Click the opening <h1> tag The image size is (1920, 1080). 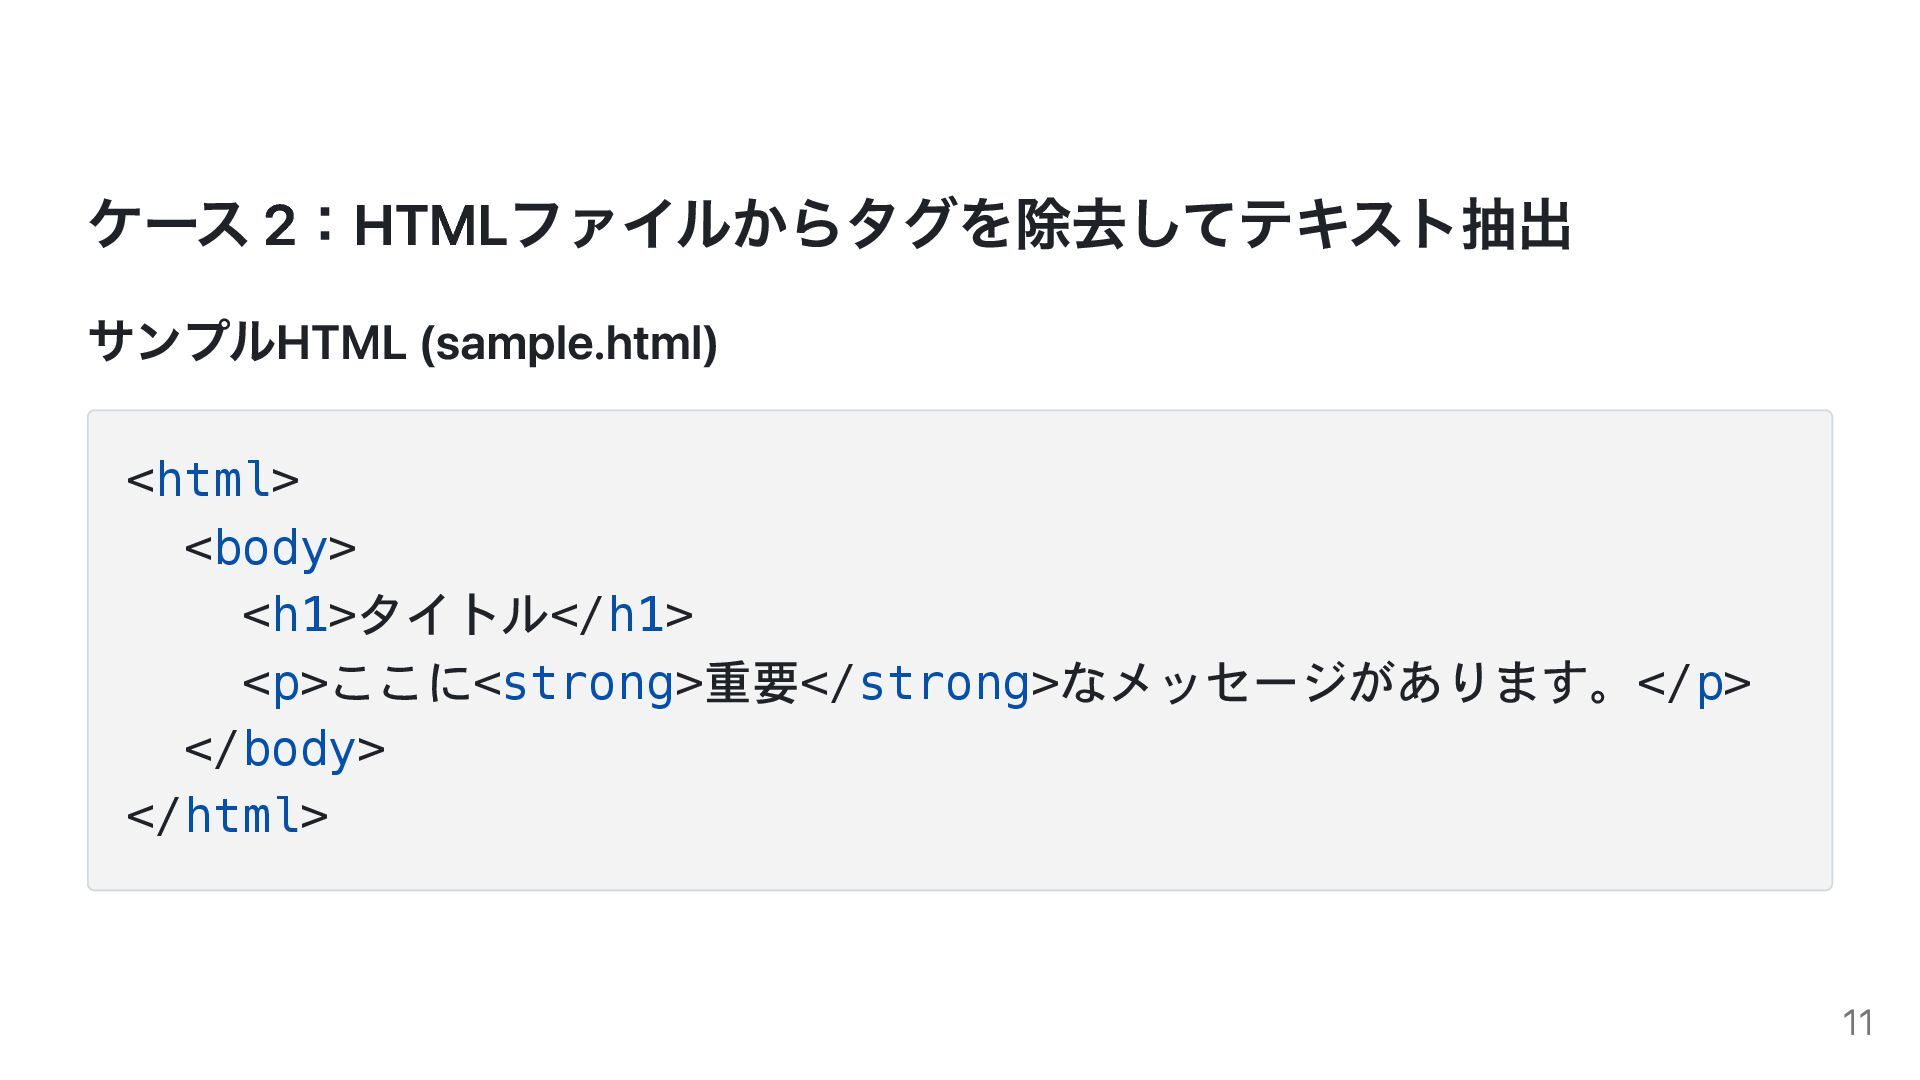coord(299,615)
